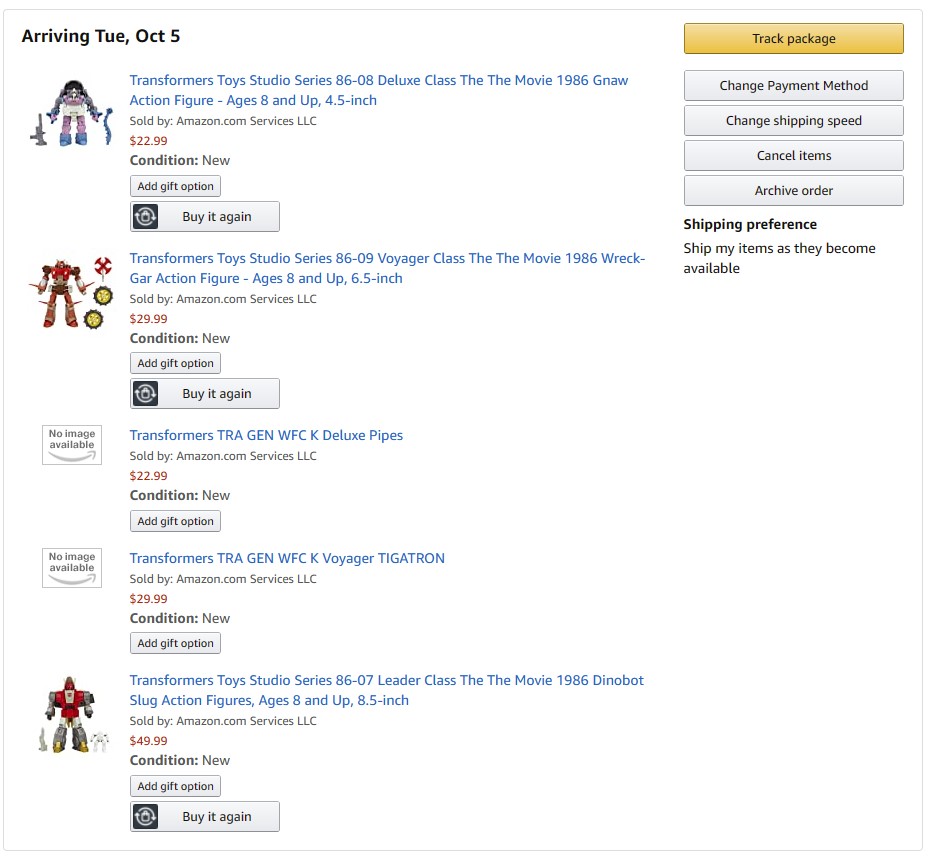Image resolution: width=940 pixels, height=867 pixels.
Task: Add gift option for the Gnaw figure
Action: [176, 186]
